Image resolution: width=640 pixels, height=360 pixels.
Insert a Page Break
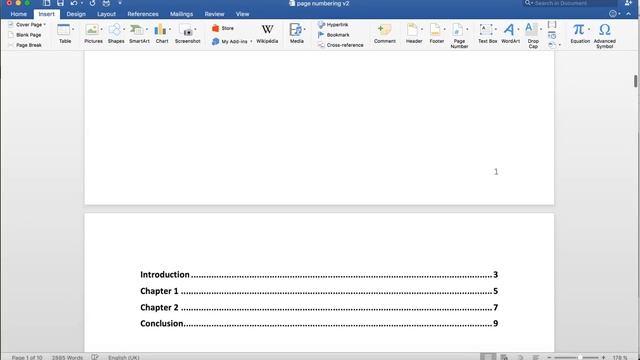click(x=24, y=45)
